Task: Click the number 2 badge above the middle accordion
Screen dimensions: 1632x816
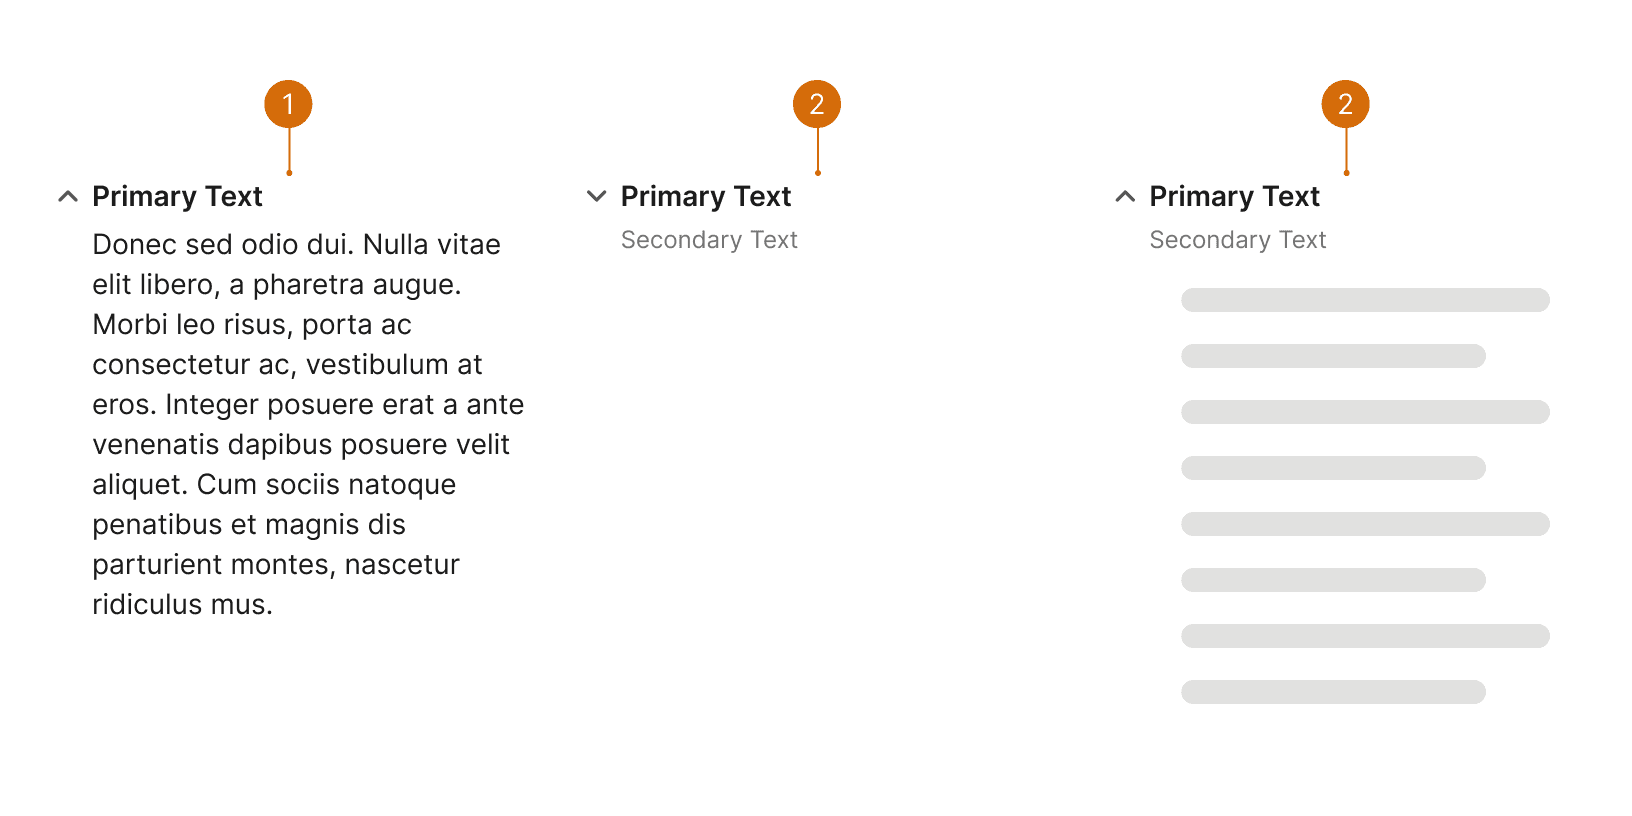Action: (817, 104)
